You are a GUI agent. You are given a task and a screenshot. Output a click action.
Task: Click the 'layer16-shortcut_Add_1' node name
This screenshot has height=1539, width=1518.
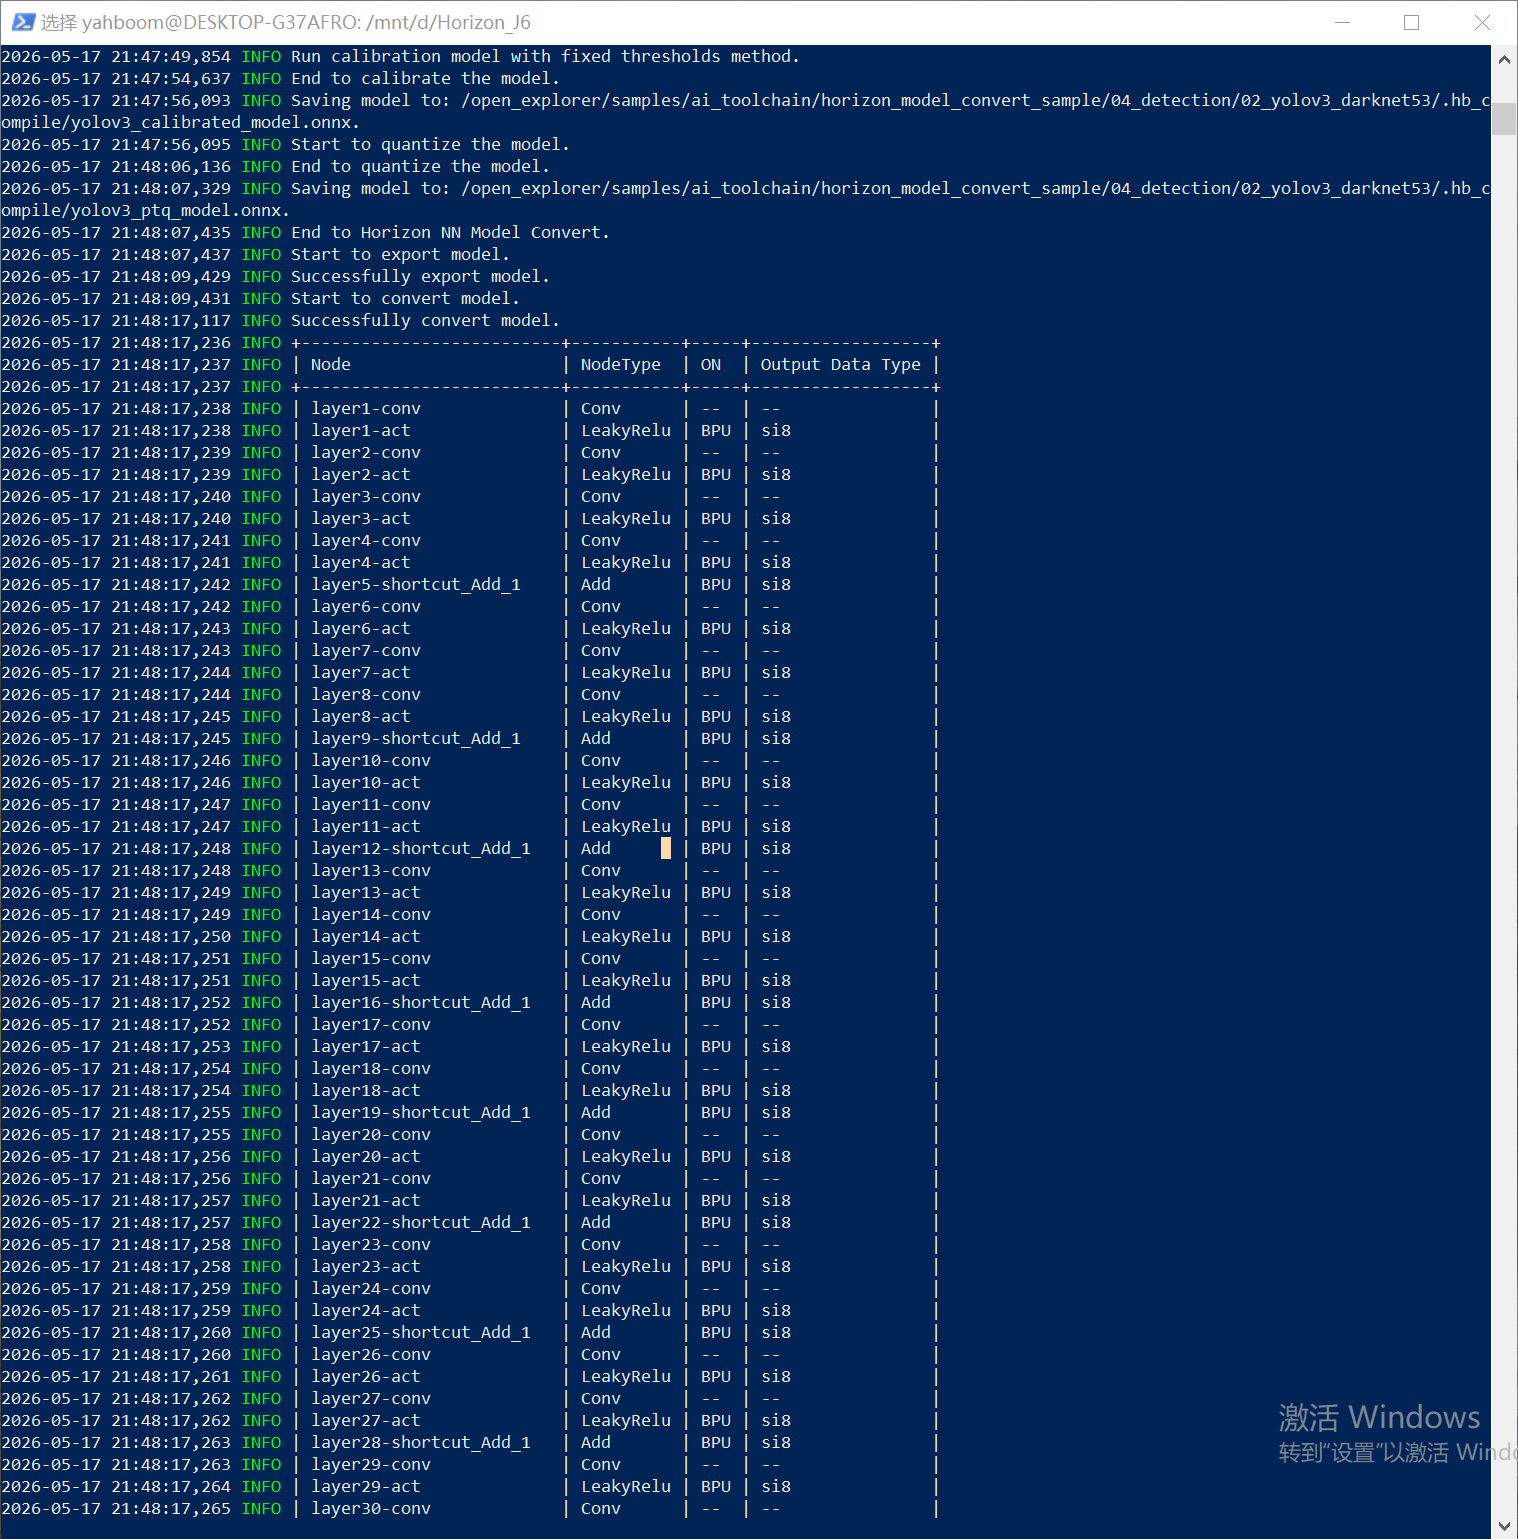(421, 1002)
